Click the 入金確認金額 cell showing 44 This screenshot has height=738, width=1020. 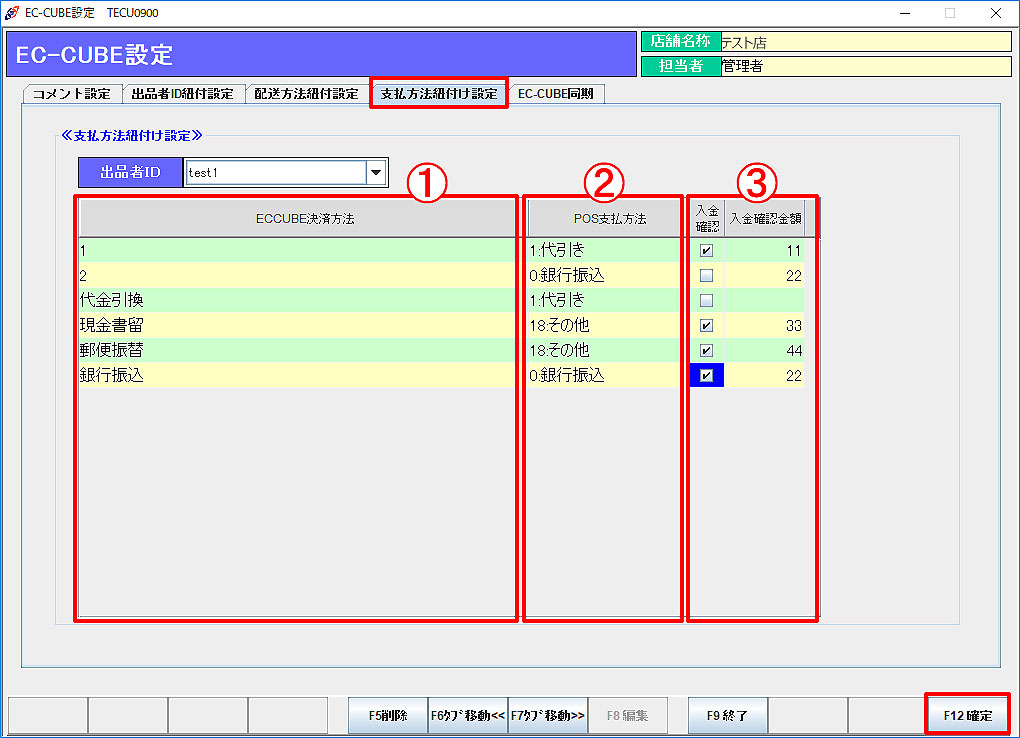tap(764, 351)
